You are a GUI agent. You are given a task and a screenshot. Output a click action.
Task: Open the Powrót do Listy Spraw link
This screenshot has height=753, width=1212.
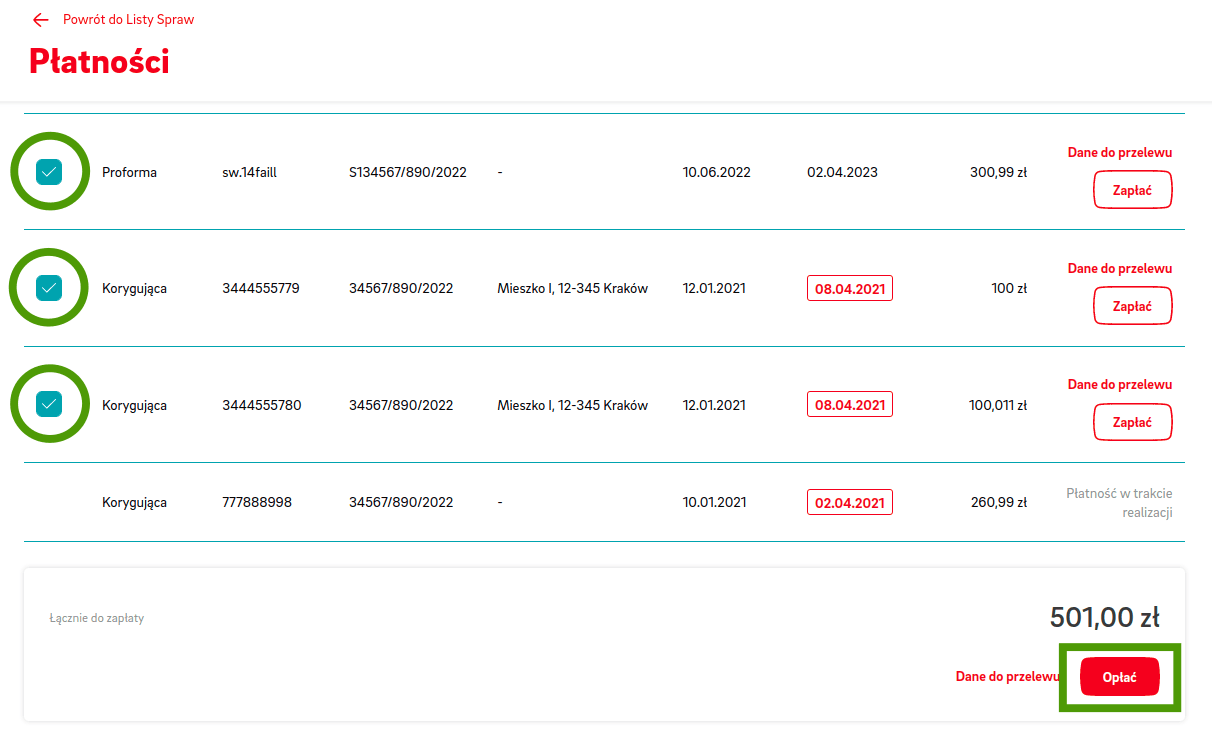point(128,20)
